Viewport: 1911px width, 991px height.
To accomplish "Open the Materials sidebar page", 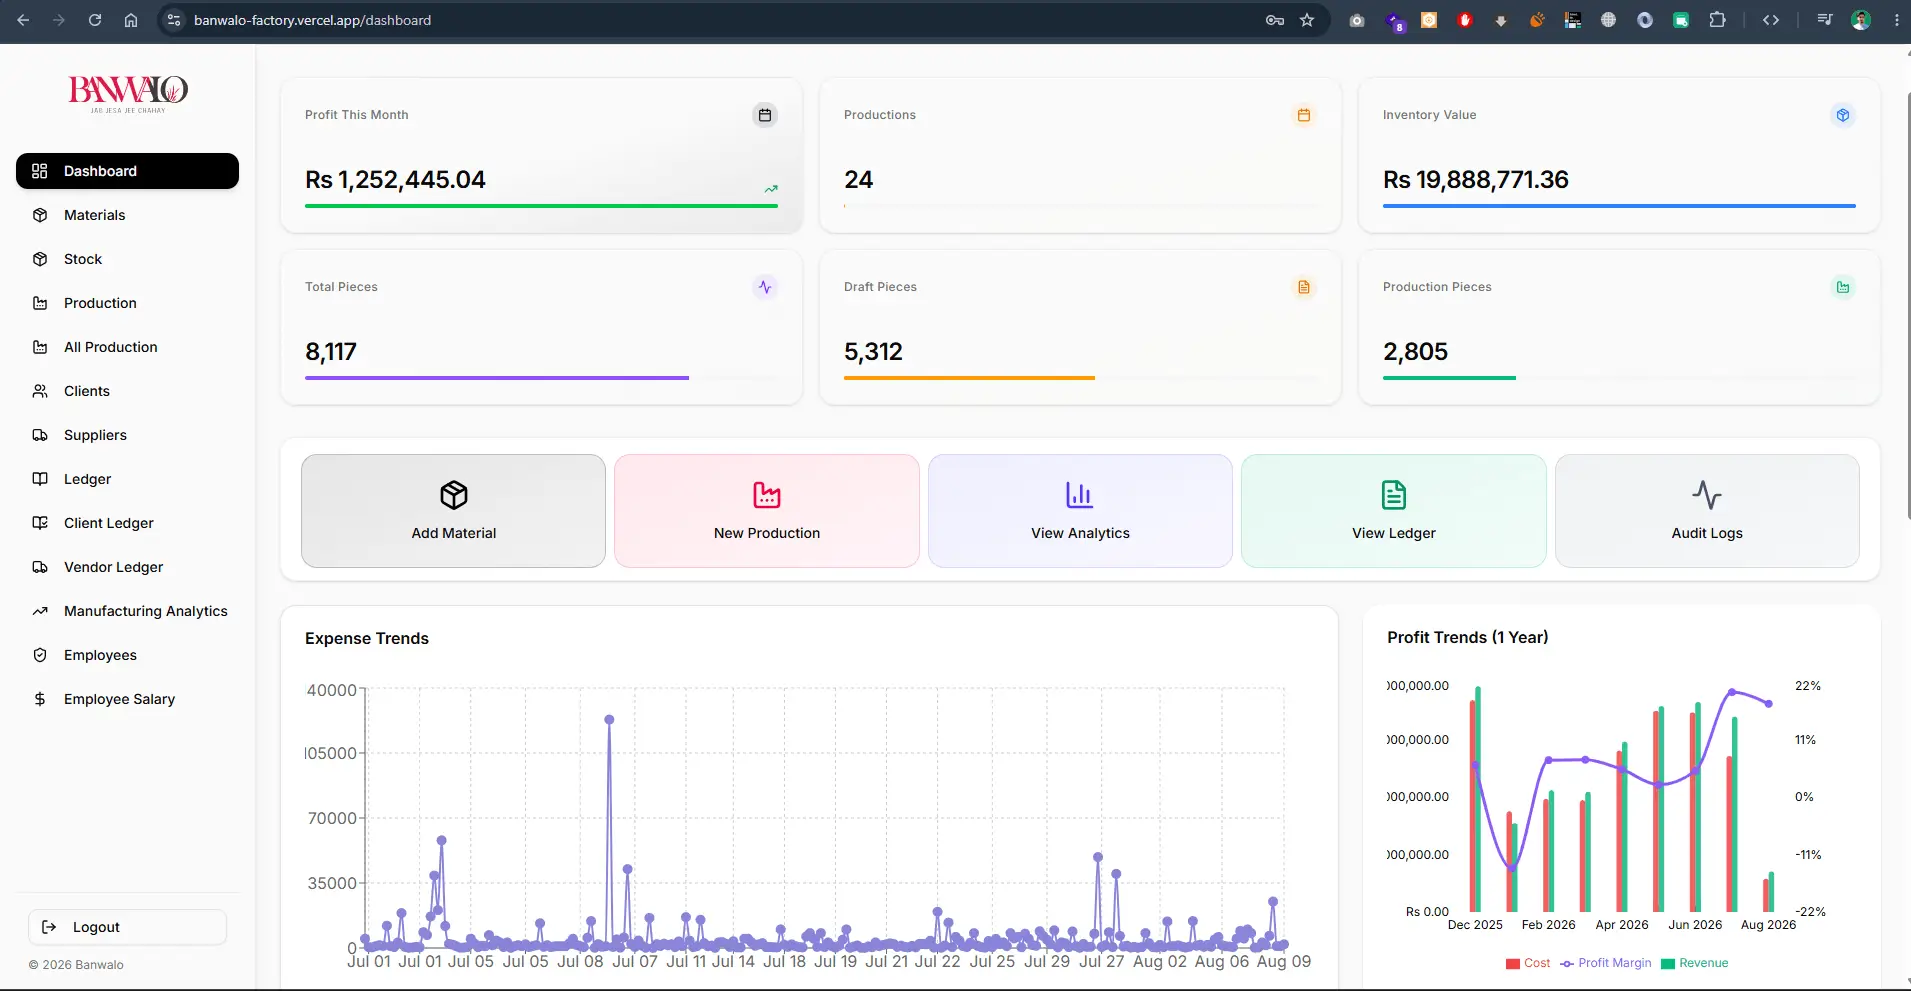I will click(x=127, y=215).
